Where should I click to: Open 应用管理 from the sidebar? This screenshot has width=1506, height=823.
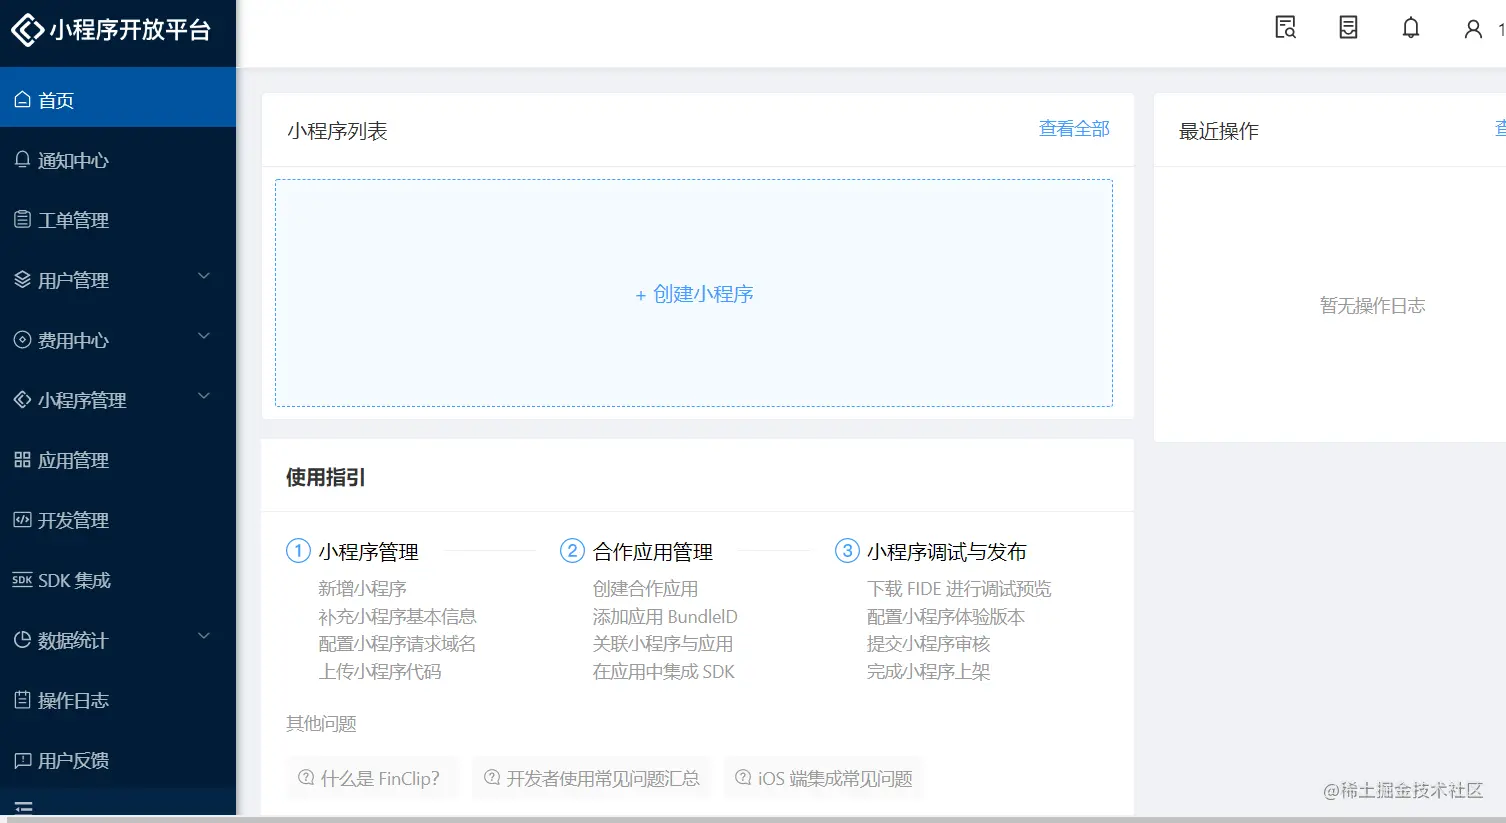pyautogui.click(x=118, y=460)
